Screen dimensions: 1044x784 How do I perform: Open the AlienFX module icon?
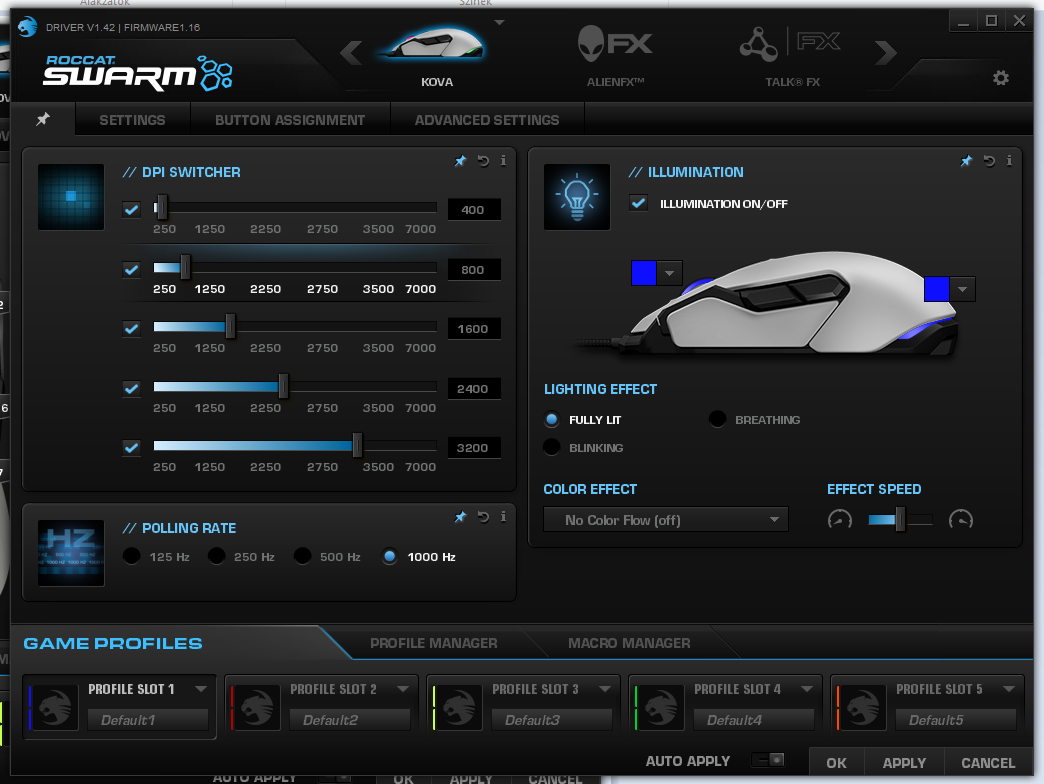(615, 45)
